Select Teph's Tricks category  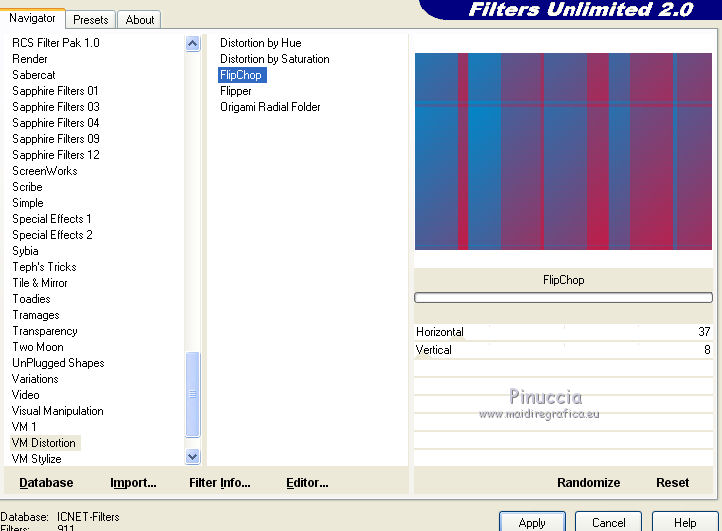click(44, 267)
